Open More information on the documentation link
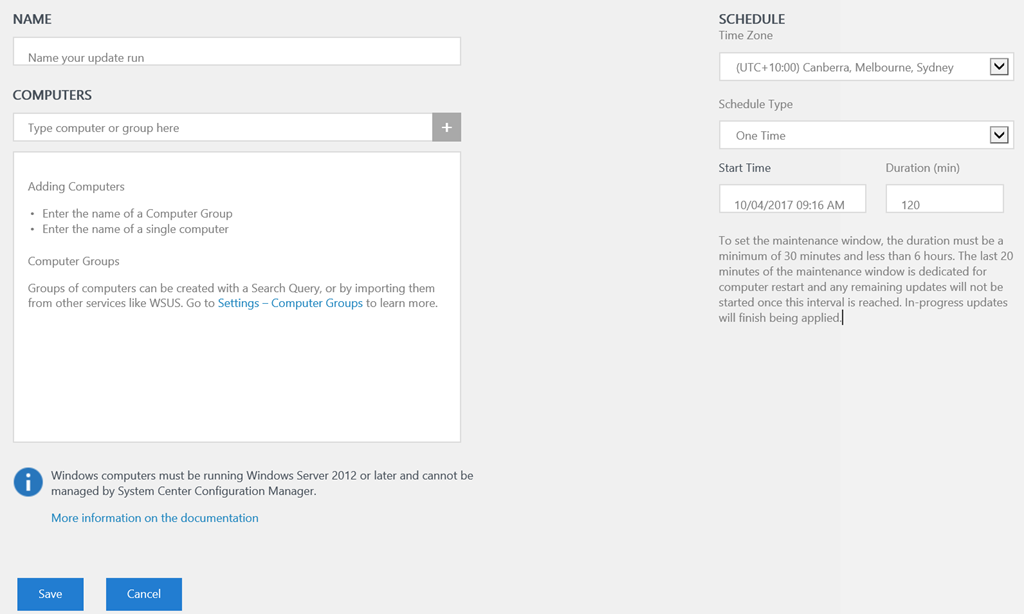The height and width of the screenshot is (614, 1024). (x=155, y=518)
